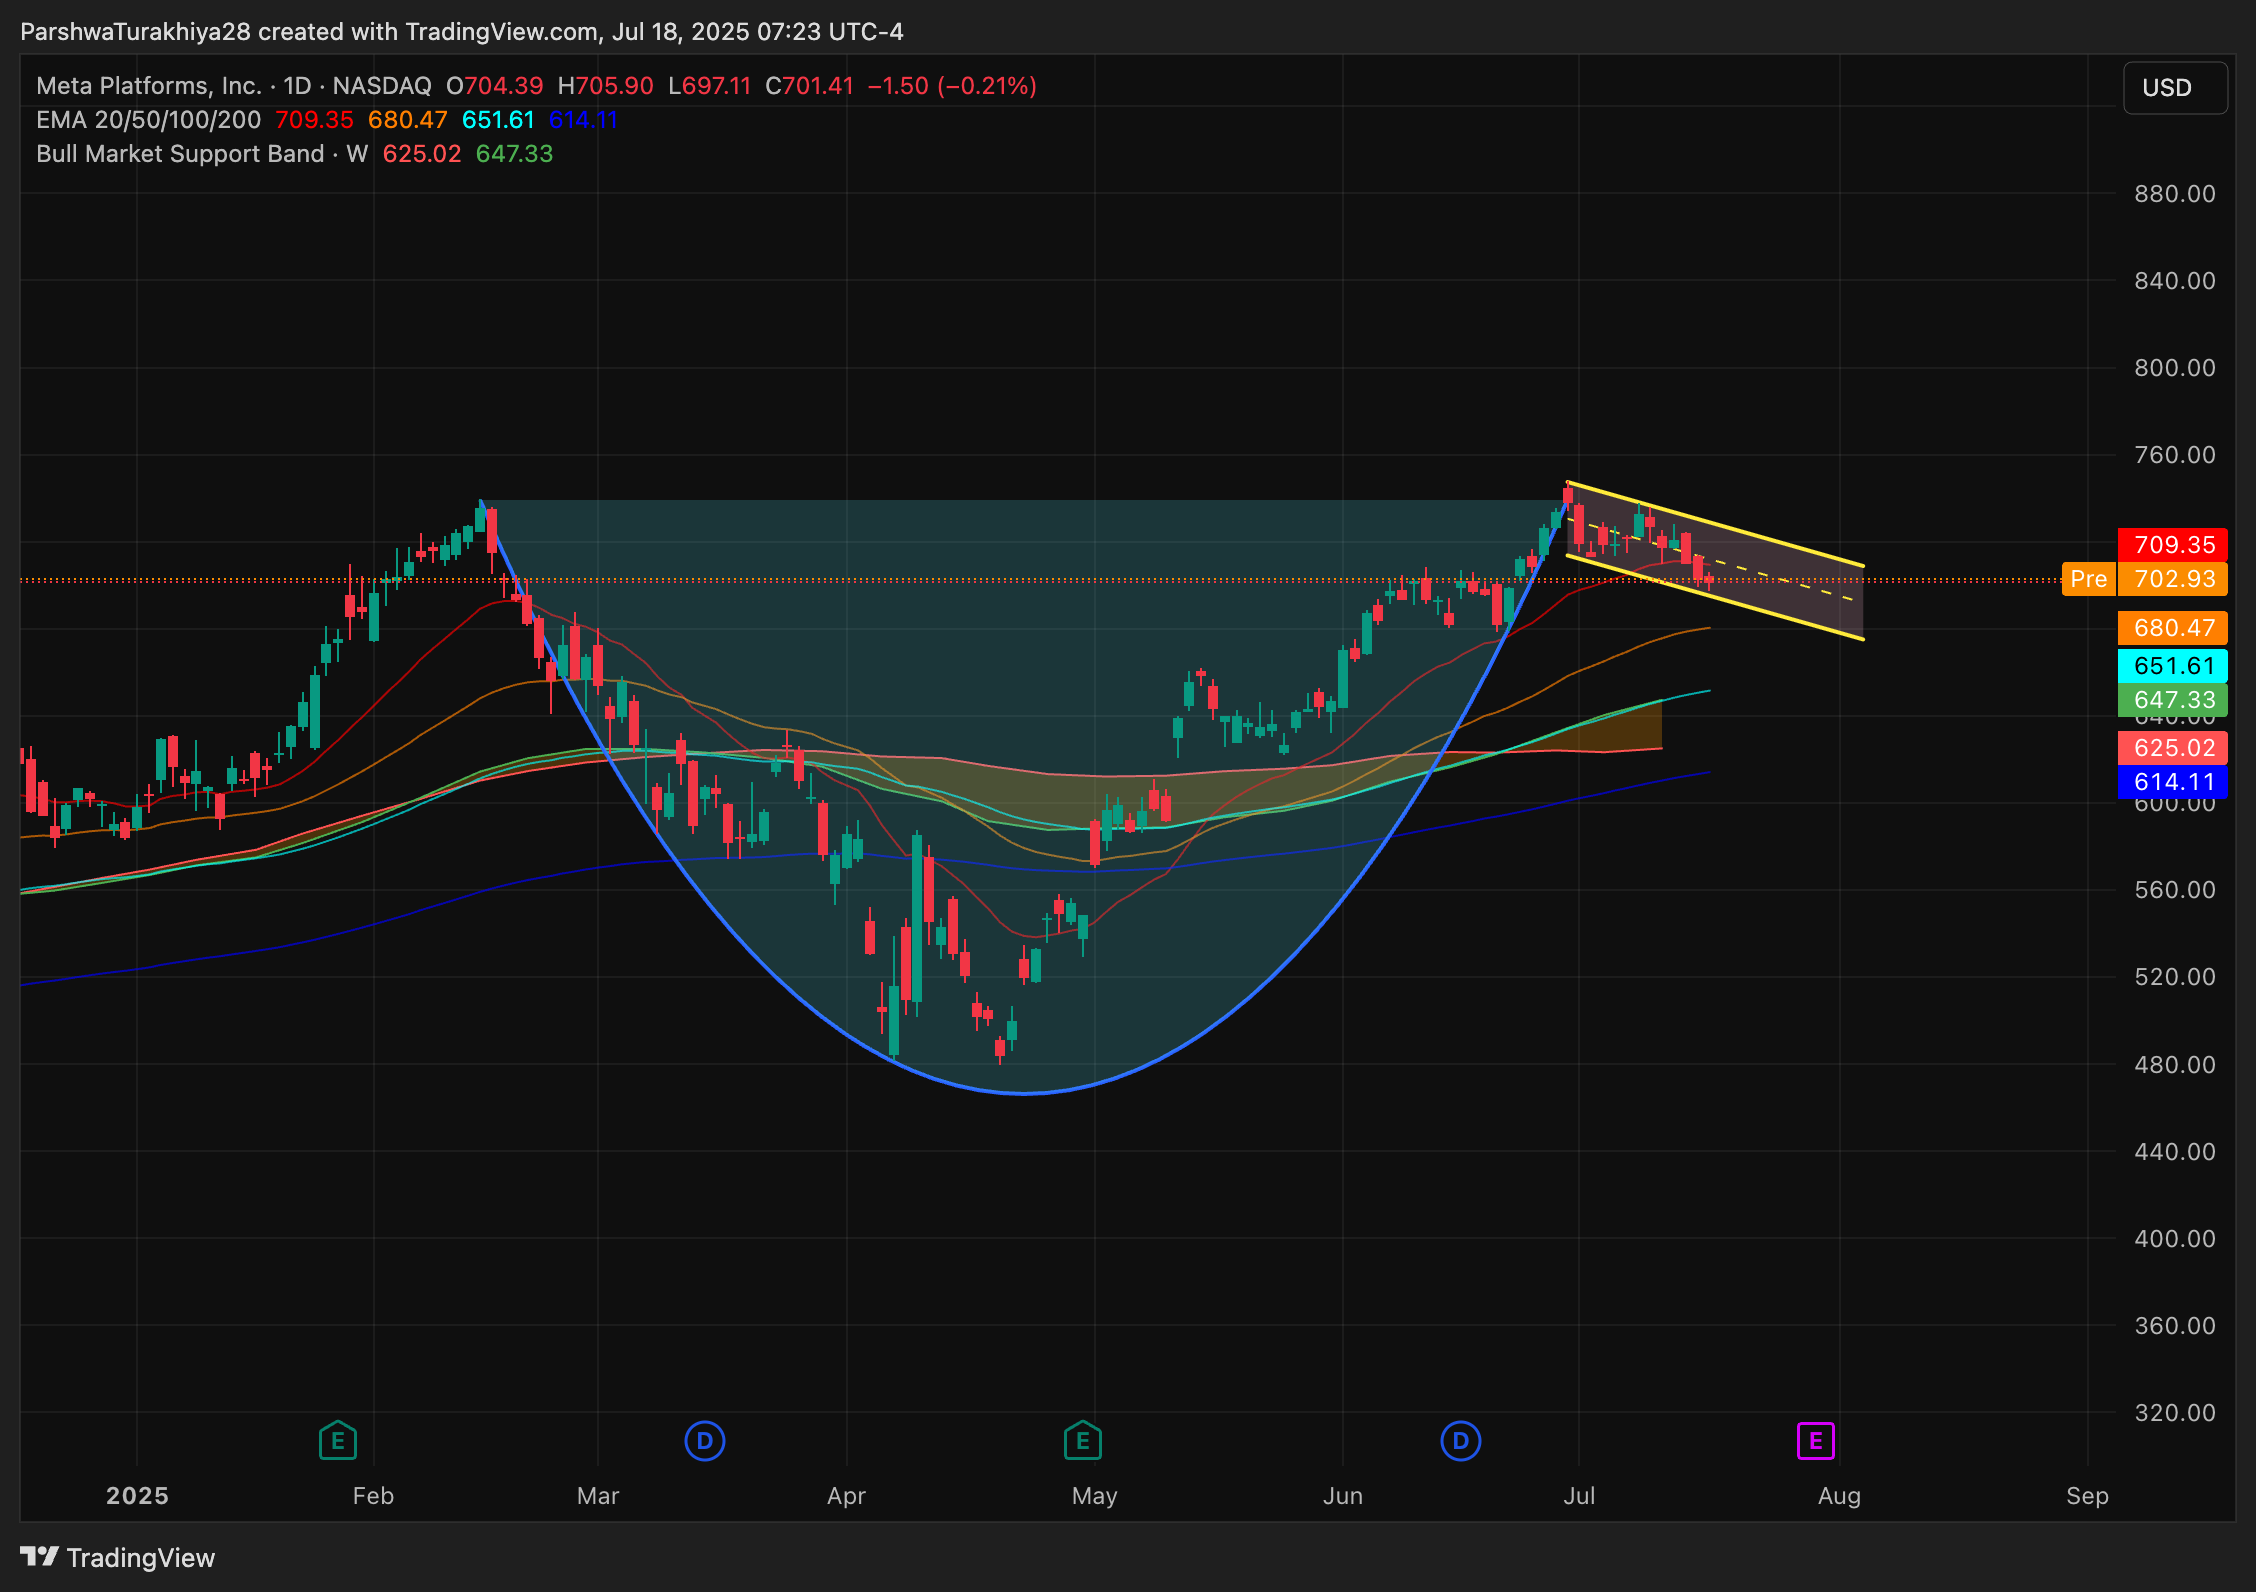Select the EMA 20/50/100/200 indicator legend

[x=148, y=120]
